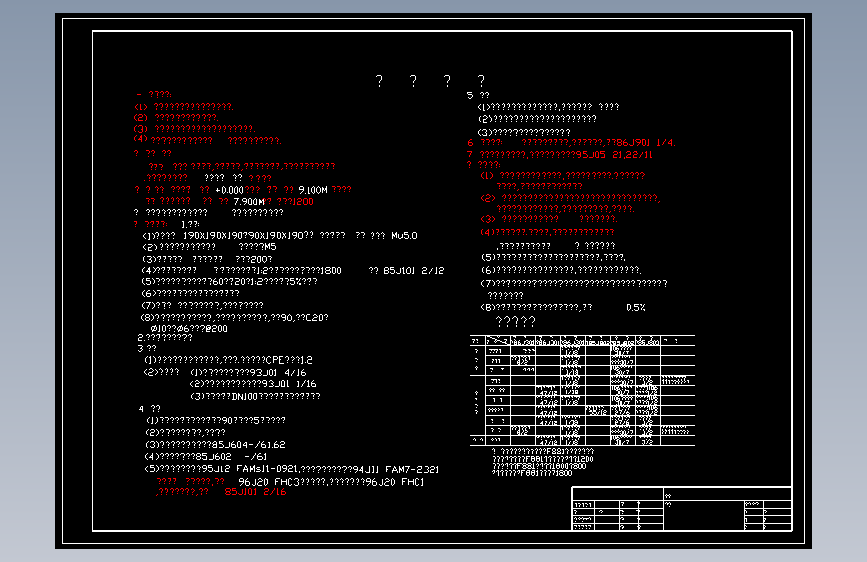Screen dimensions: 867x562
Task: Click the 'FAMsJ1-0921' text
Action: click(x=268, y=469)
